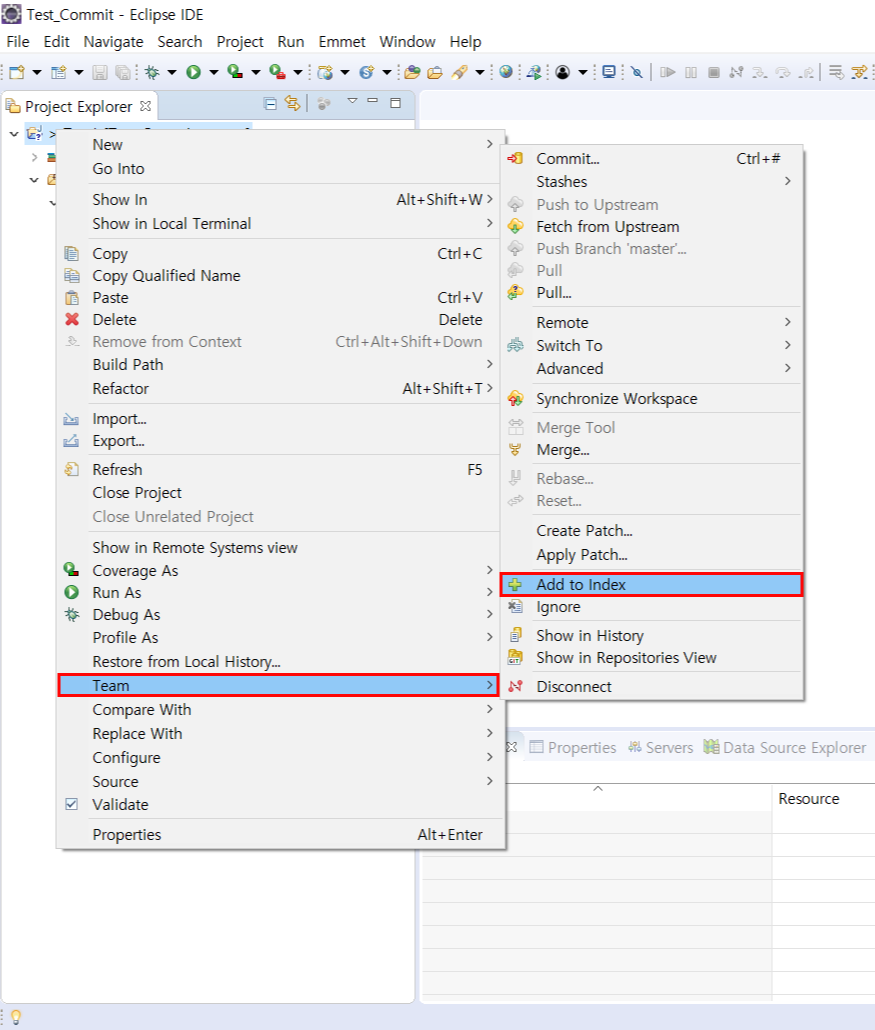This screenshot has height=1030, width=875.
Task: Click the Show in History icon
Action: click(x=516, y=635)
